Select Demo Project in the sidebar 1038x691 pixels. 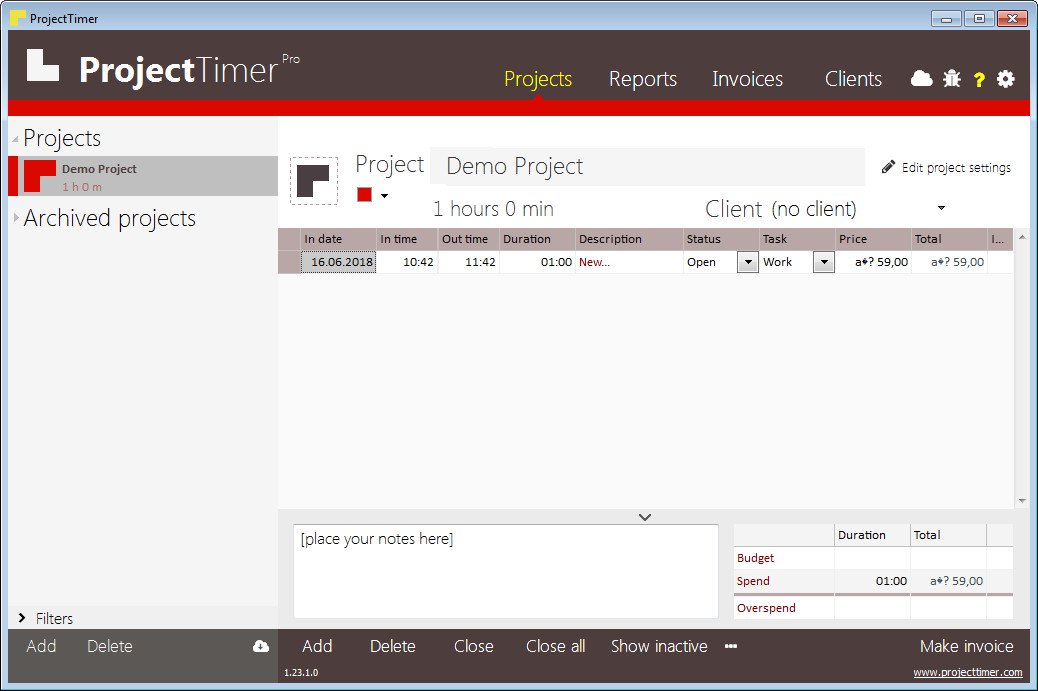[x=143, y=176]
